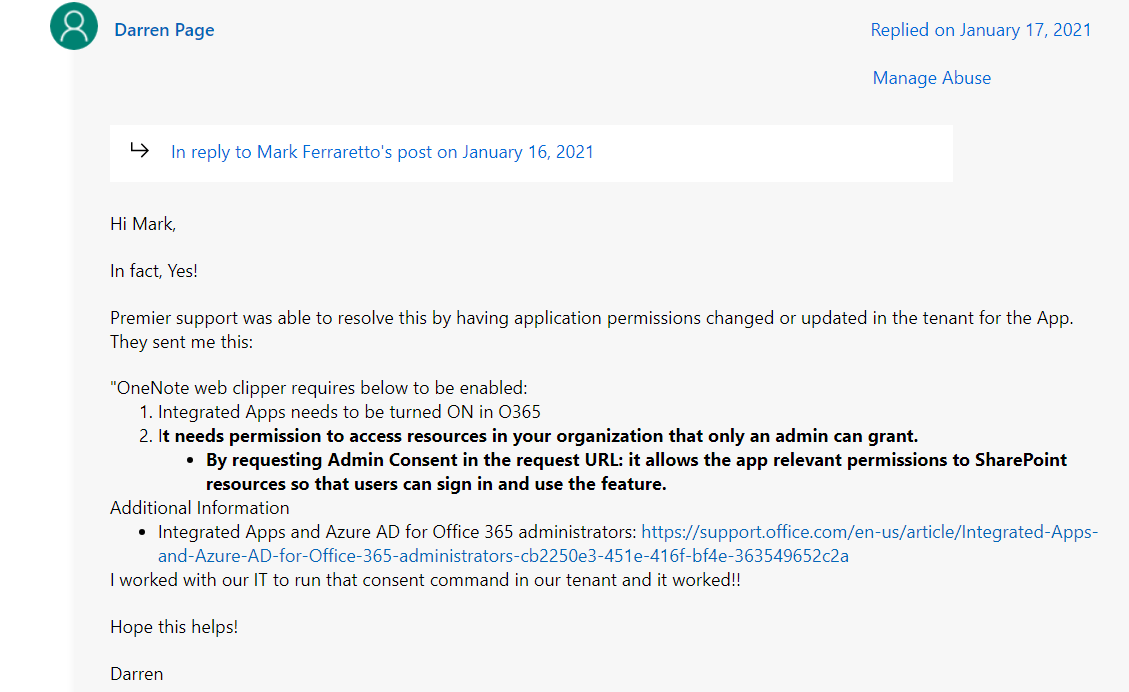Click 'Integrated Apps needs to be turned ON' item
The image size is (1129, 692).
click(x=349, y=412)
